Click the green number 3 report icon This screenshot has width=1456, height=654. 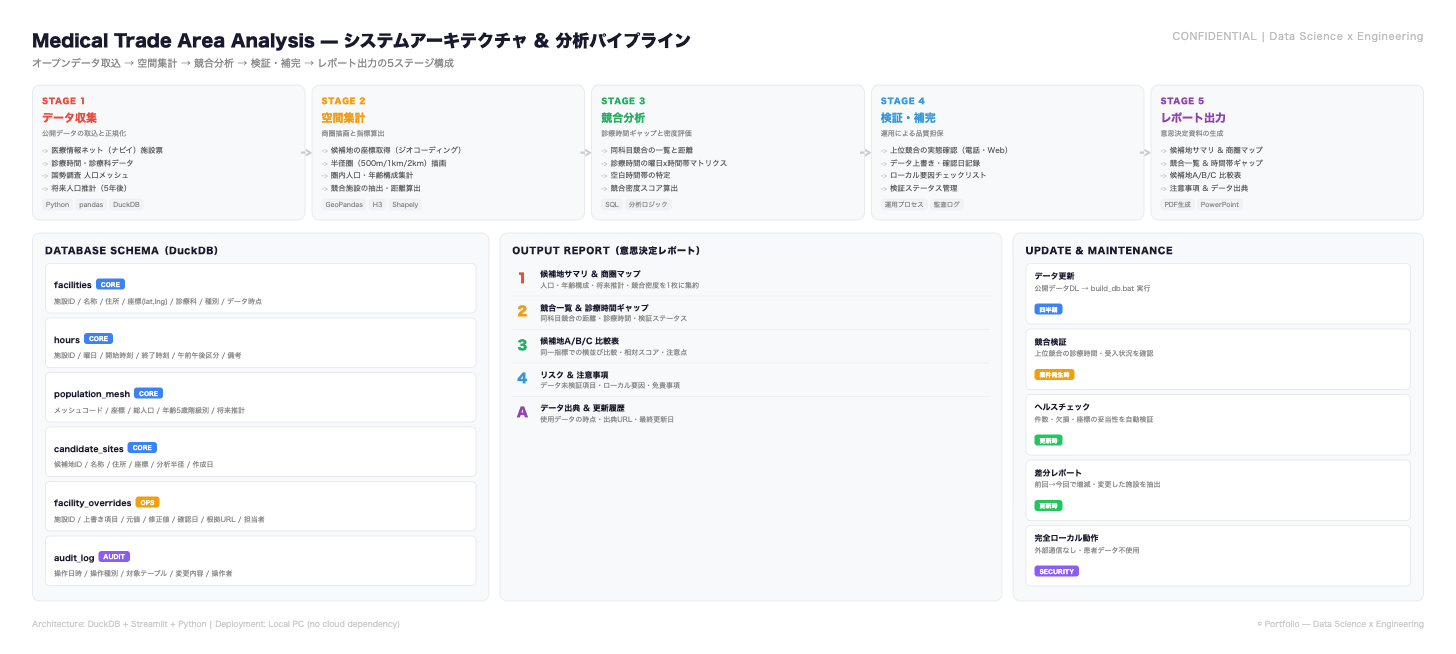tap(521, 346)
